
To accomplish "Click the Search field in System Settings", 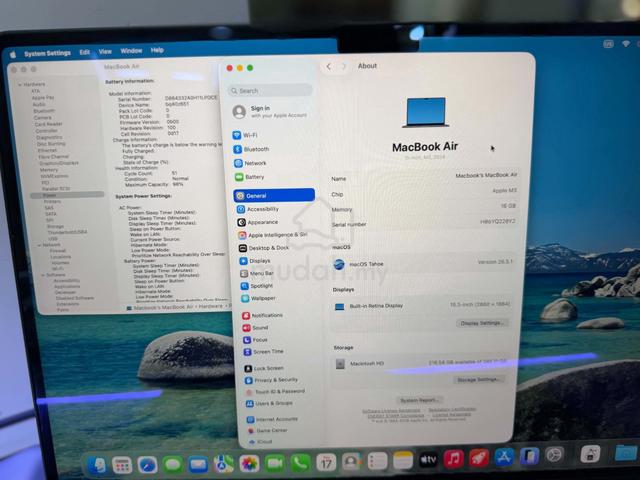I will [x=270, y=90].
